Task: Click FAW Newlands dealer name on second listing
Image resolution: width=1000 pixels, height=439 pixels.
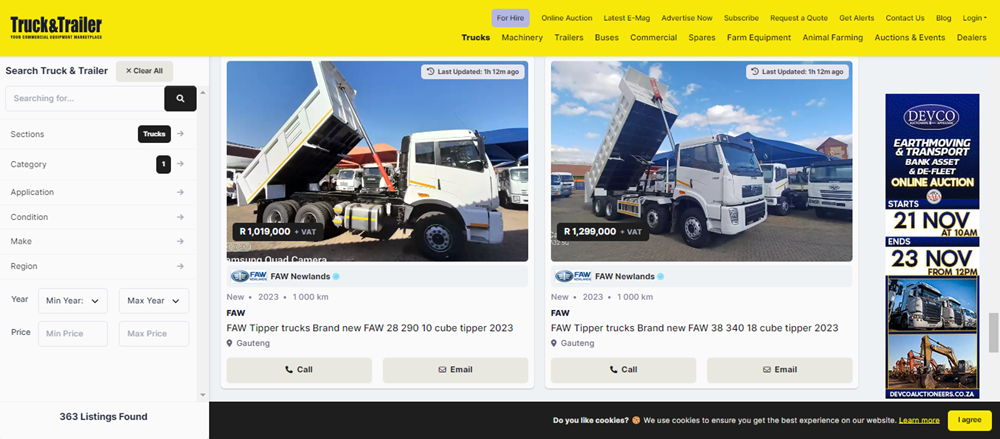Action: click(x=625, y=276)
